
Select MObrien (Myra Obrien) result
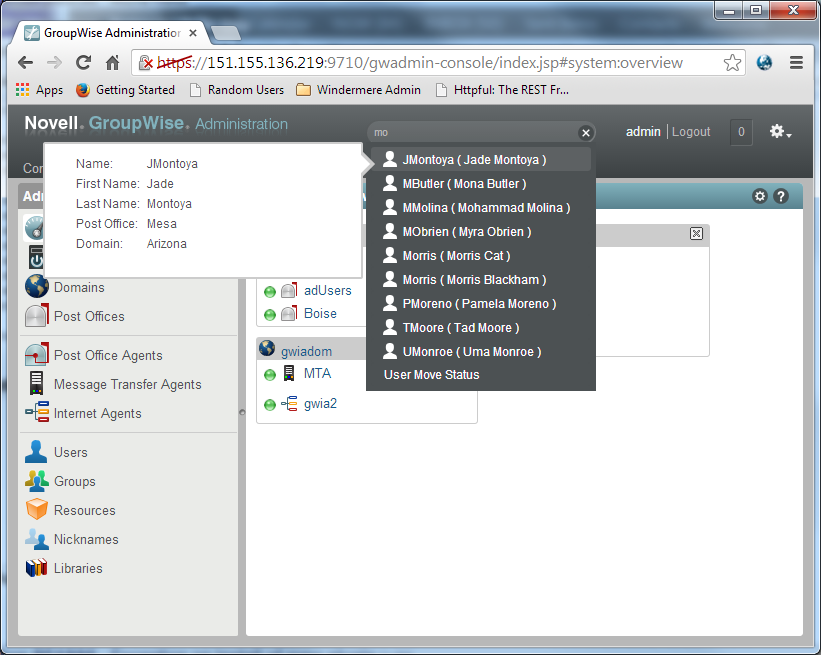click(481, 231)
